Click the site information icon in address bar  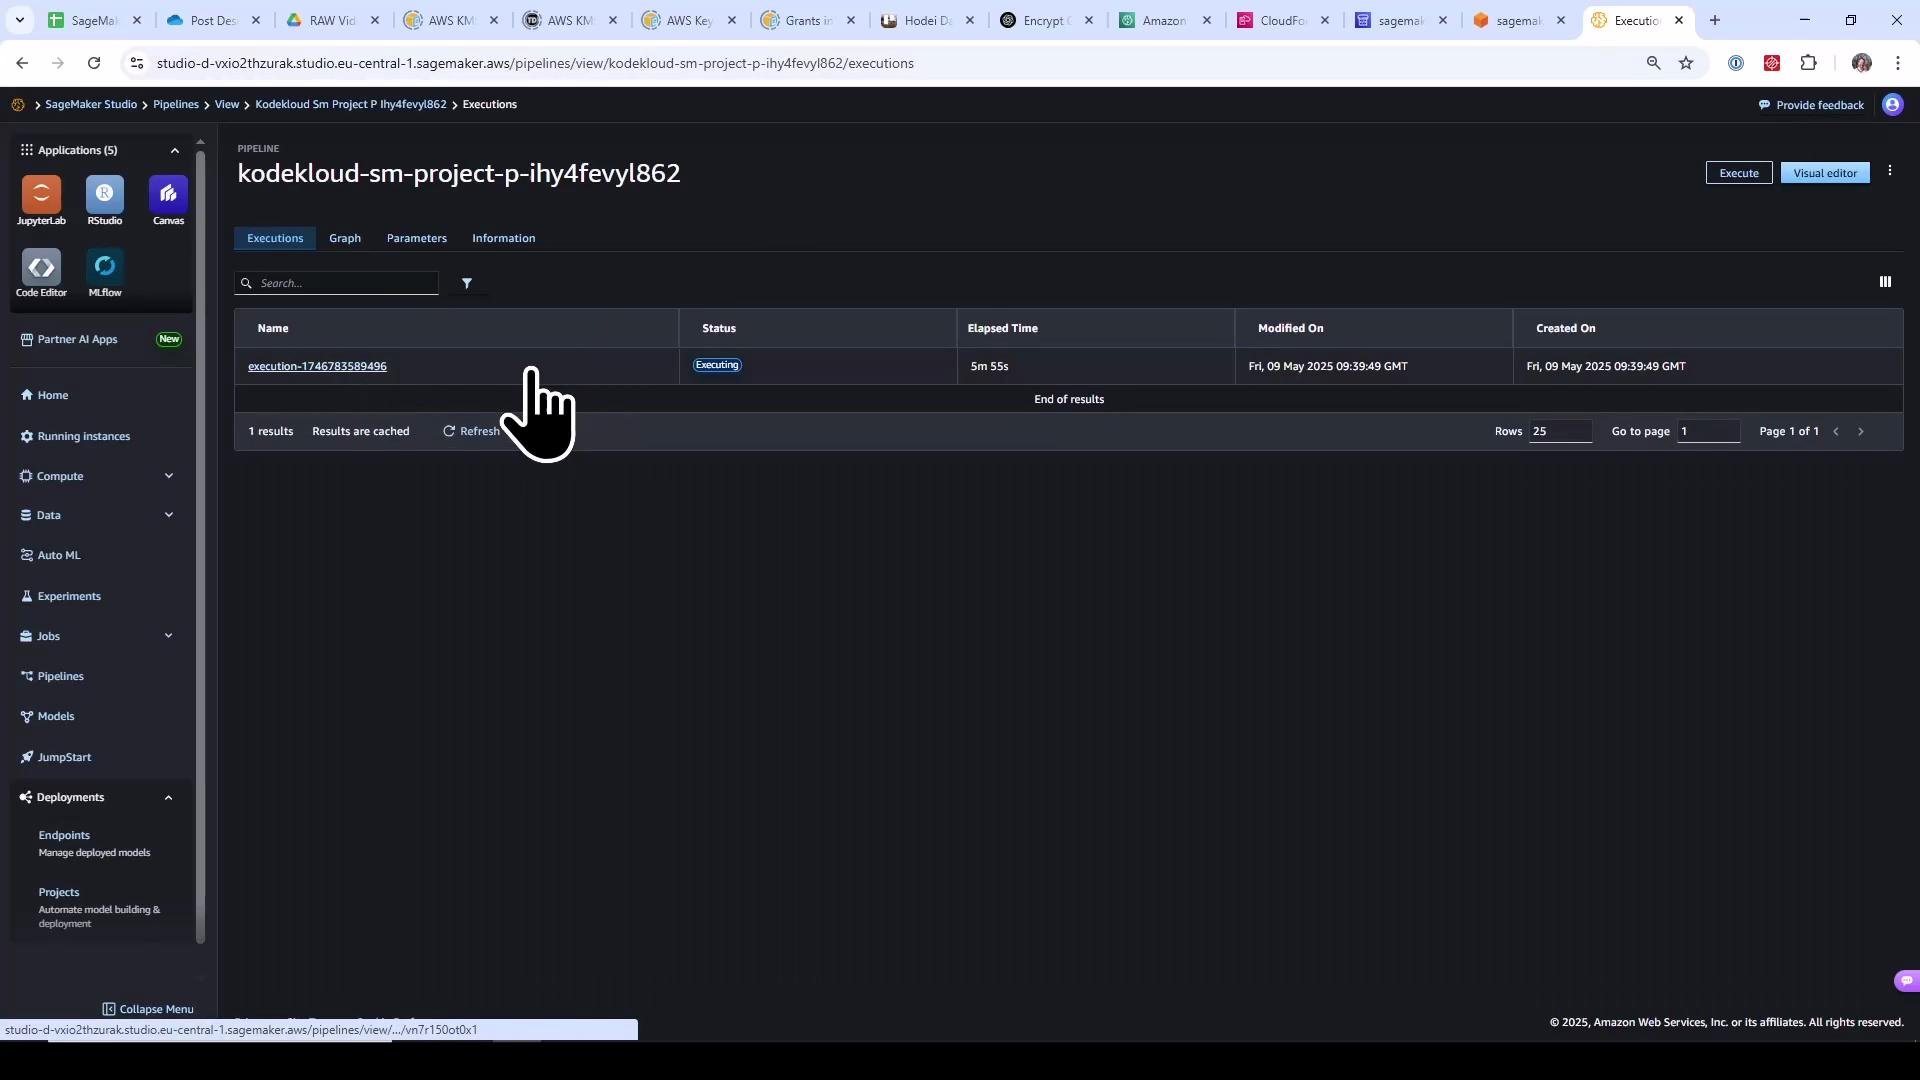[137, 63]
